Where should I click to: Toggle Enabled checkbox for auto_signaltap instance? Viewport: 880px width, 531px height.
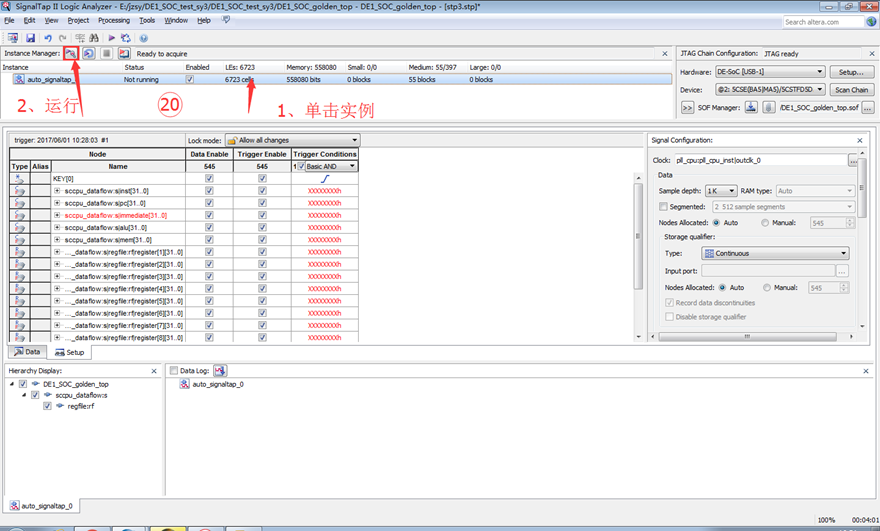click(x=190, y=79)
